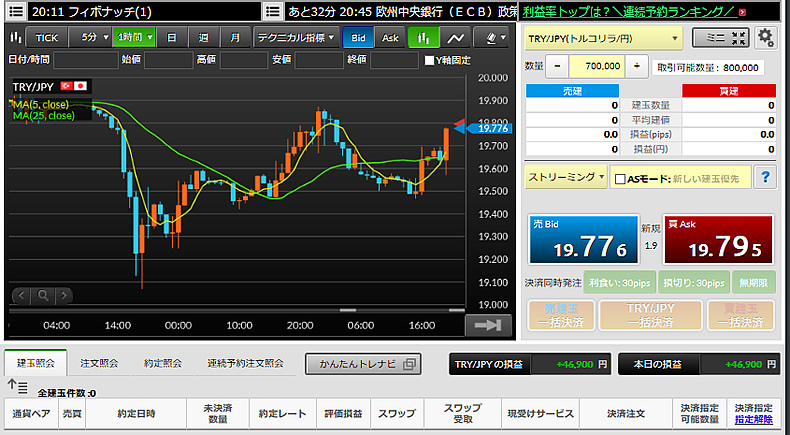This screenshot has width=790, height=435.
Task: Click the sort list icon above positions table
Action: coord(18,387)
